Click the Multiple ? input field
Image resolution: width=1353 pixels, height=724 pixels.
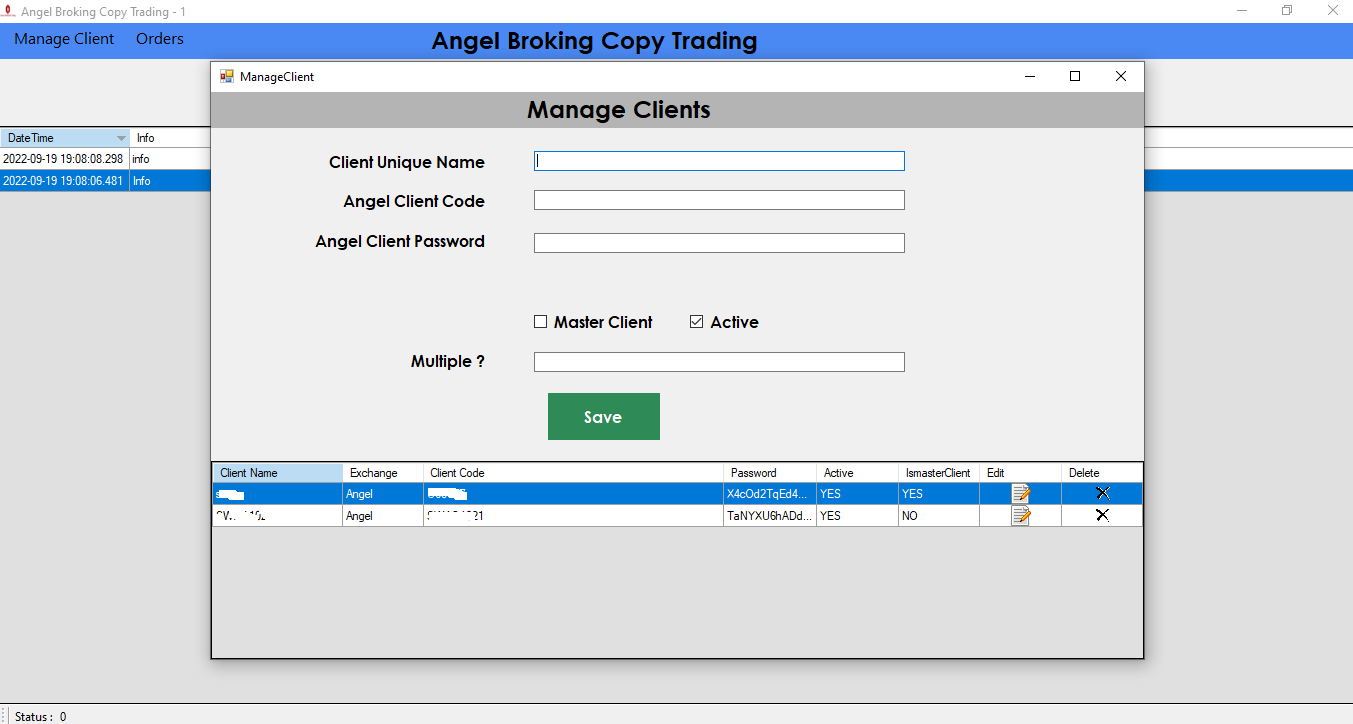[719, 362]
